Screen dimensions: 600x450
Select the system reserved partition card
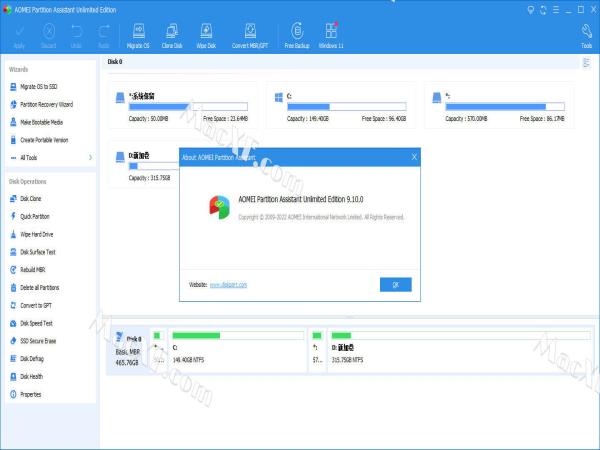tap(183, 106)
